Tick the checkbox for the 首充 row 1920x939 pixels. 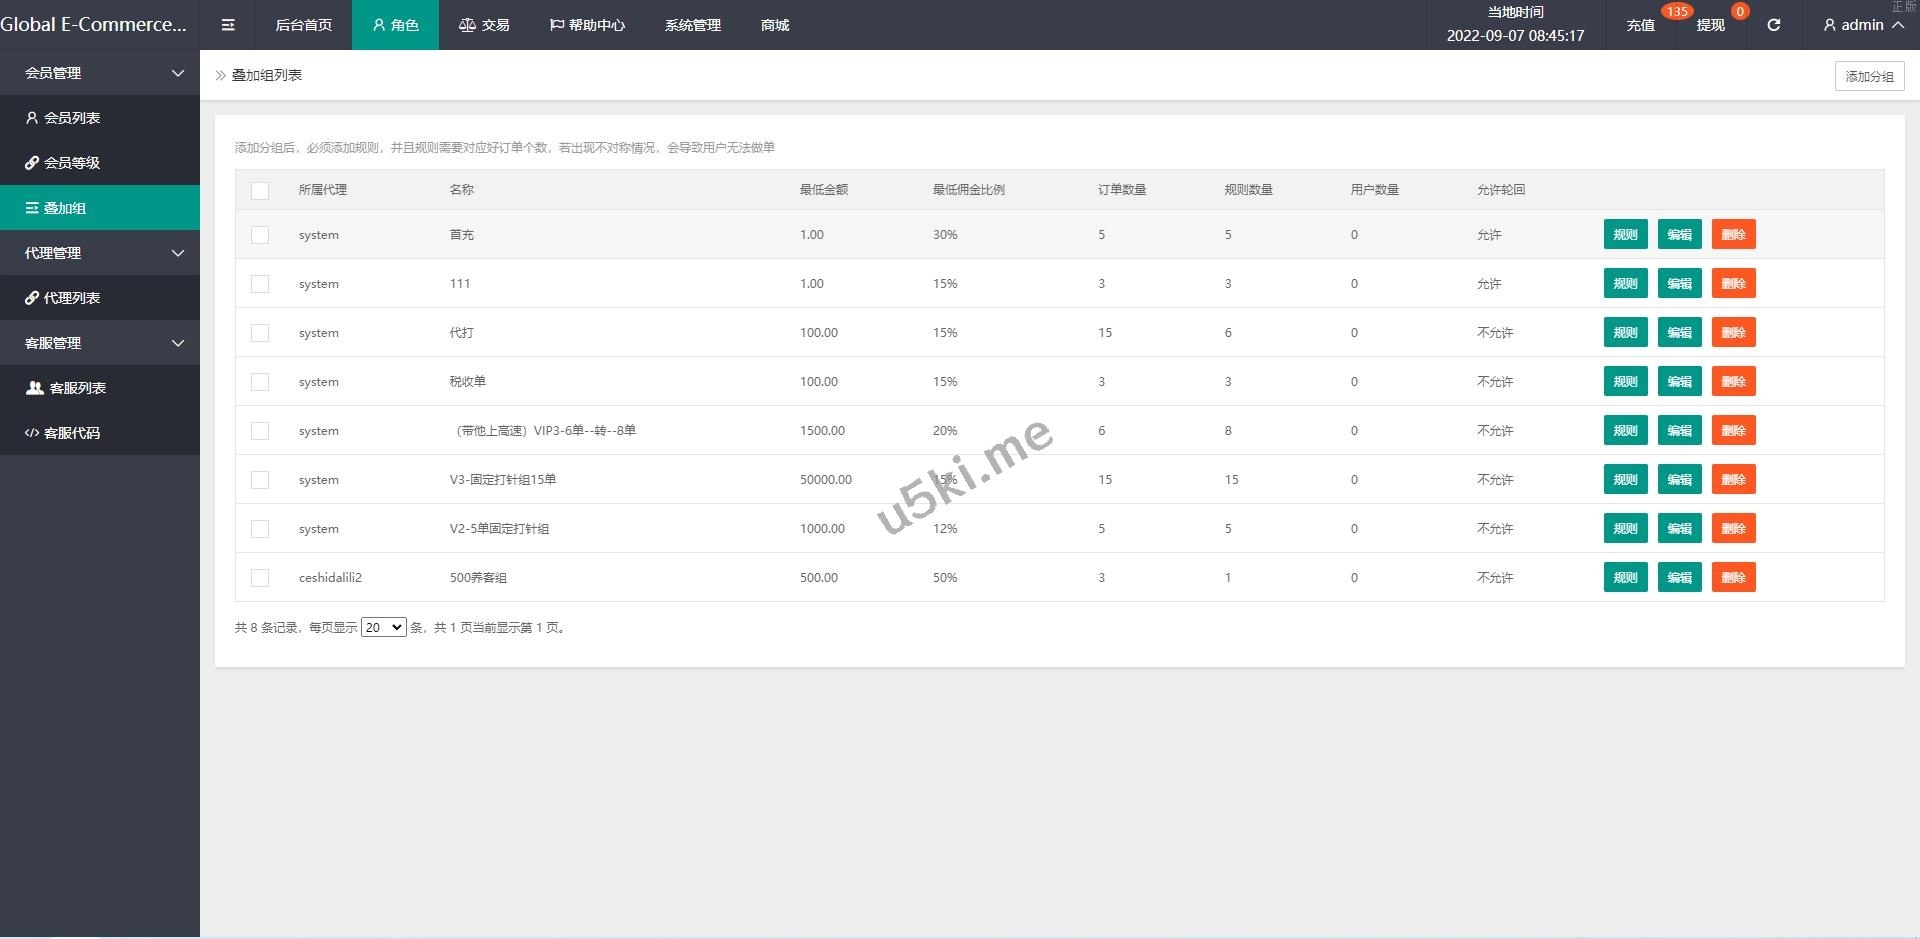260,235
